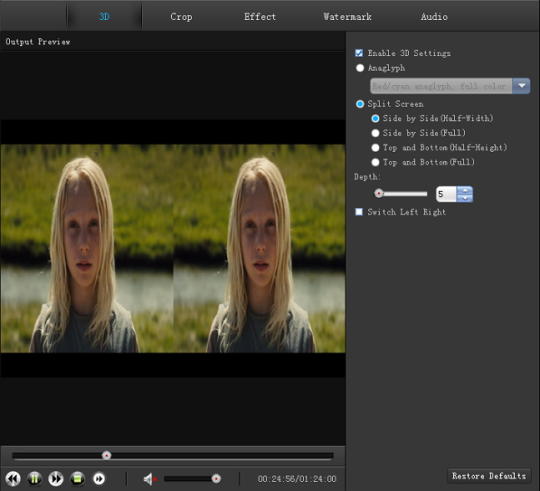Uncheck Enable 3D Settings checkbox
Viewport: 540px width, 491px height.
(359, 53)
